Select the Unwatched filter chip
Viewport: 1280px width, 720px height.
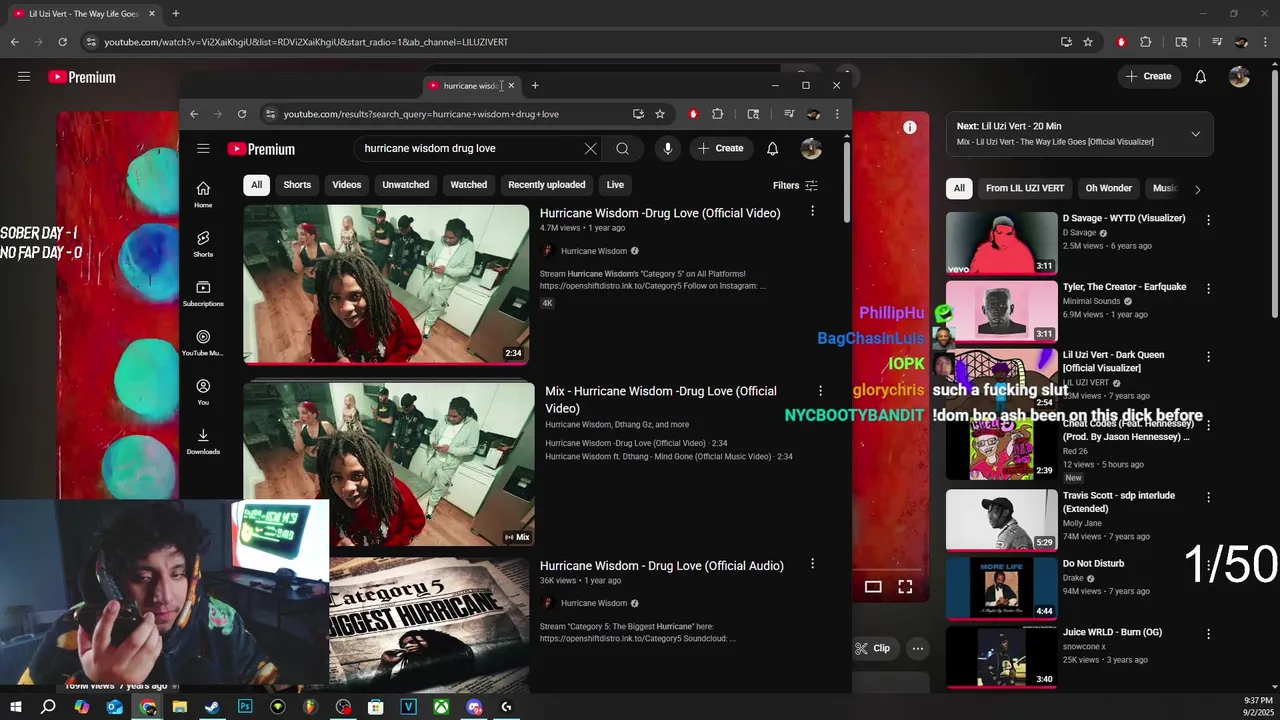[405, 185]
